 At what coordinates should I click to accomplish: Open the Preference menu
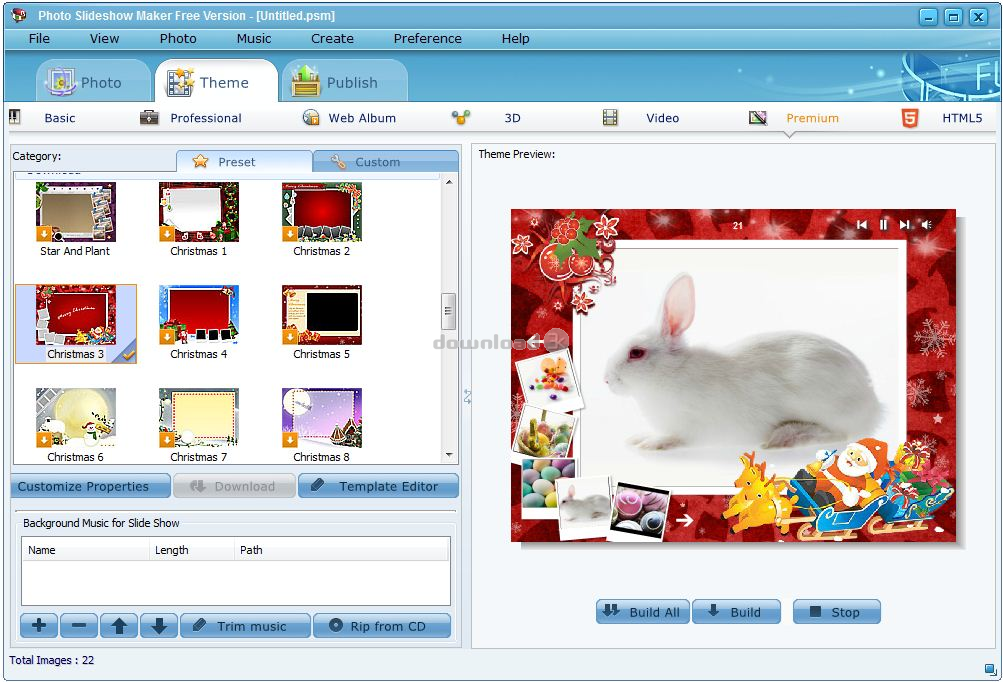pyautogui.click(x=427, y=38)
